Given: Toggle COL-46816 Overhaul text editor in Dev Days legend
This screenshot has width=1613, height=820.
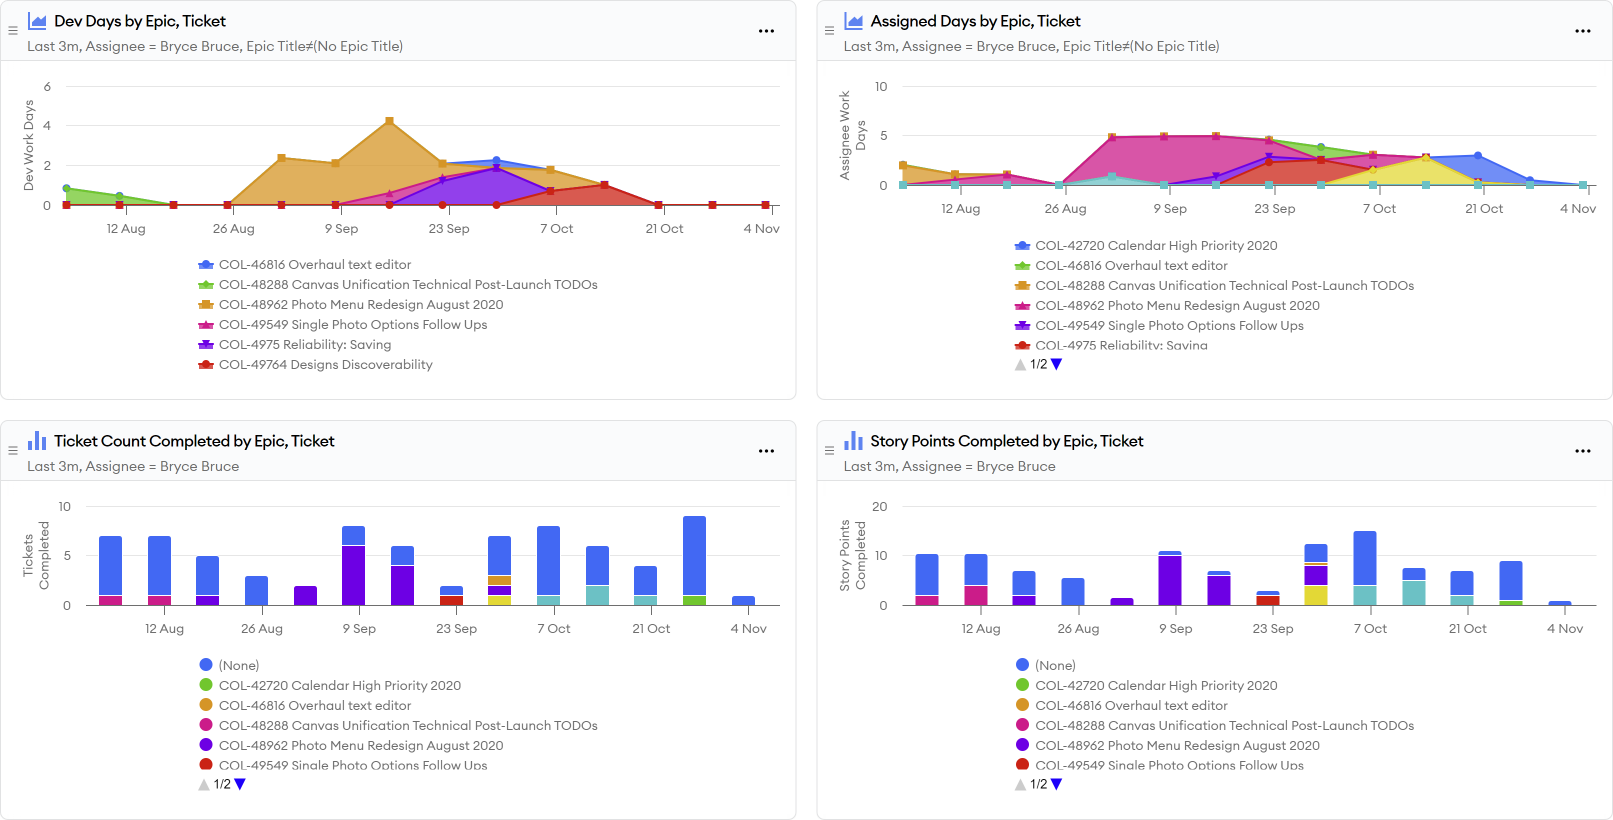Looking at the screenshot, I should [314, 265].
